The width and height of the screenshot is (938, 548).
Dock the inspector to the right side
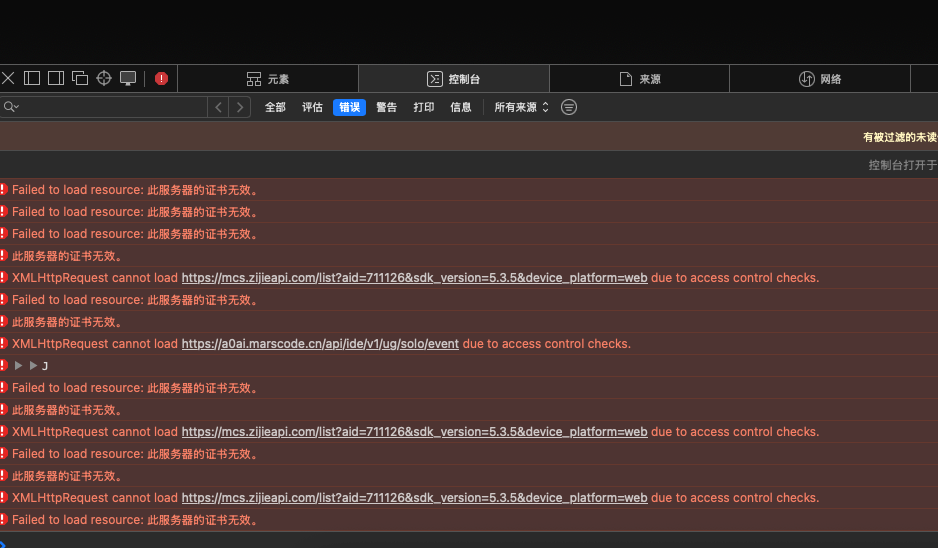click(x=56, y=78)
